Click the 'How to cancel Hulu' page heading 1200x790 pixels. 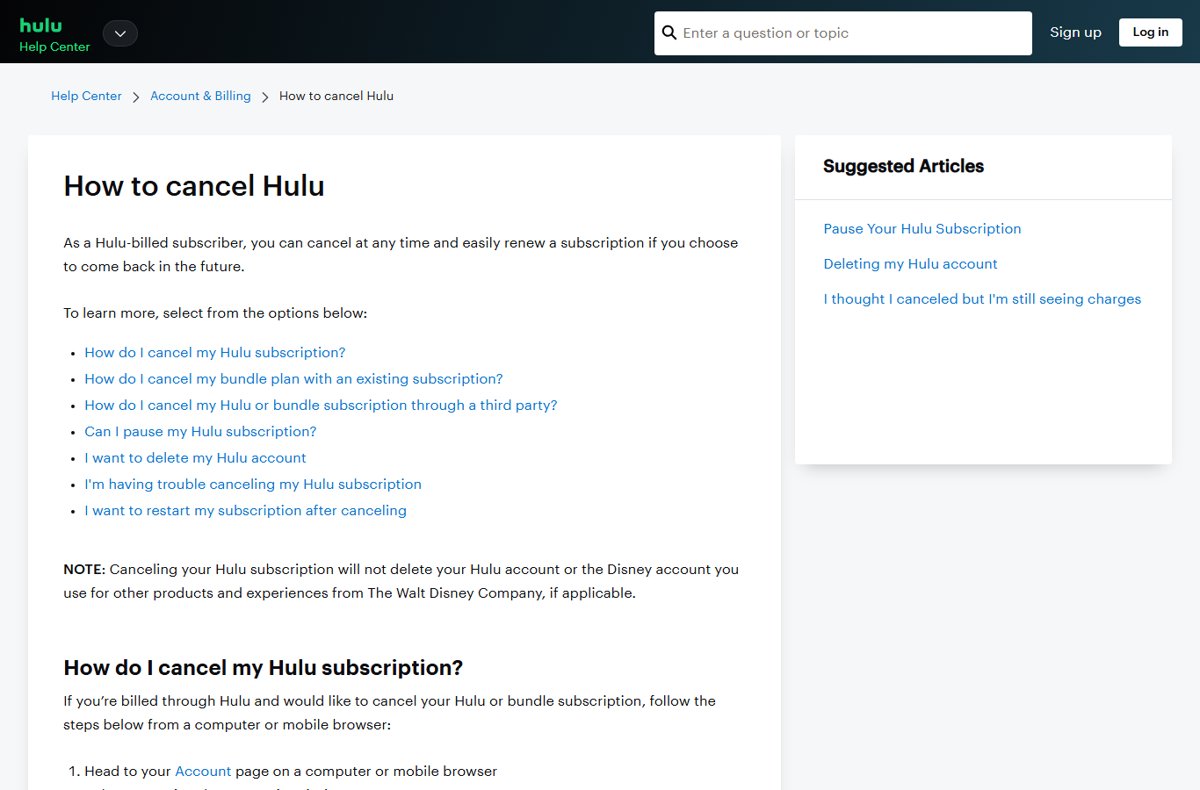(x=194, y=186)
